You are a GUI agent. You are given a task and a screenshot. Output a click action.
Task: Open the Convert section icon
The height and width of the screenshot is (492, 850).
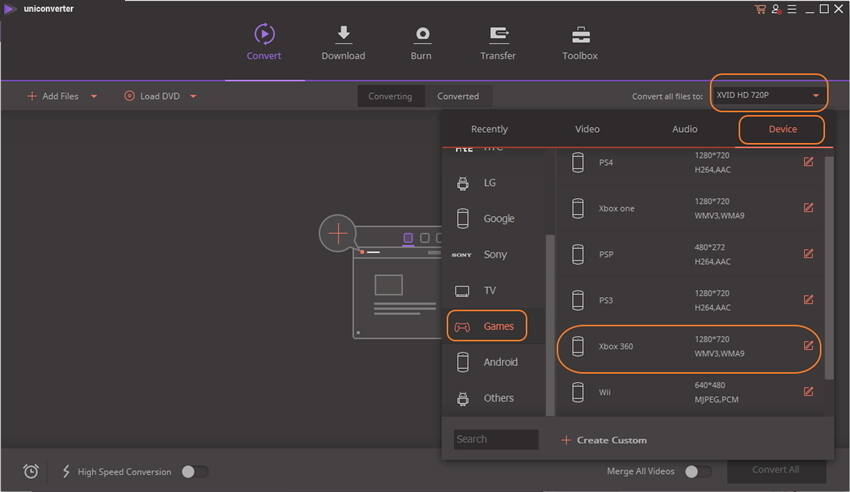pyautogui.click(x=264, y=34)
